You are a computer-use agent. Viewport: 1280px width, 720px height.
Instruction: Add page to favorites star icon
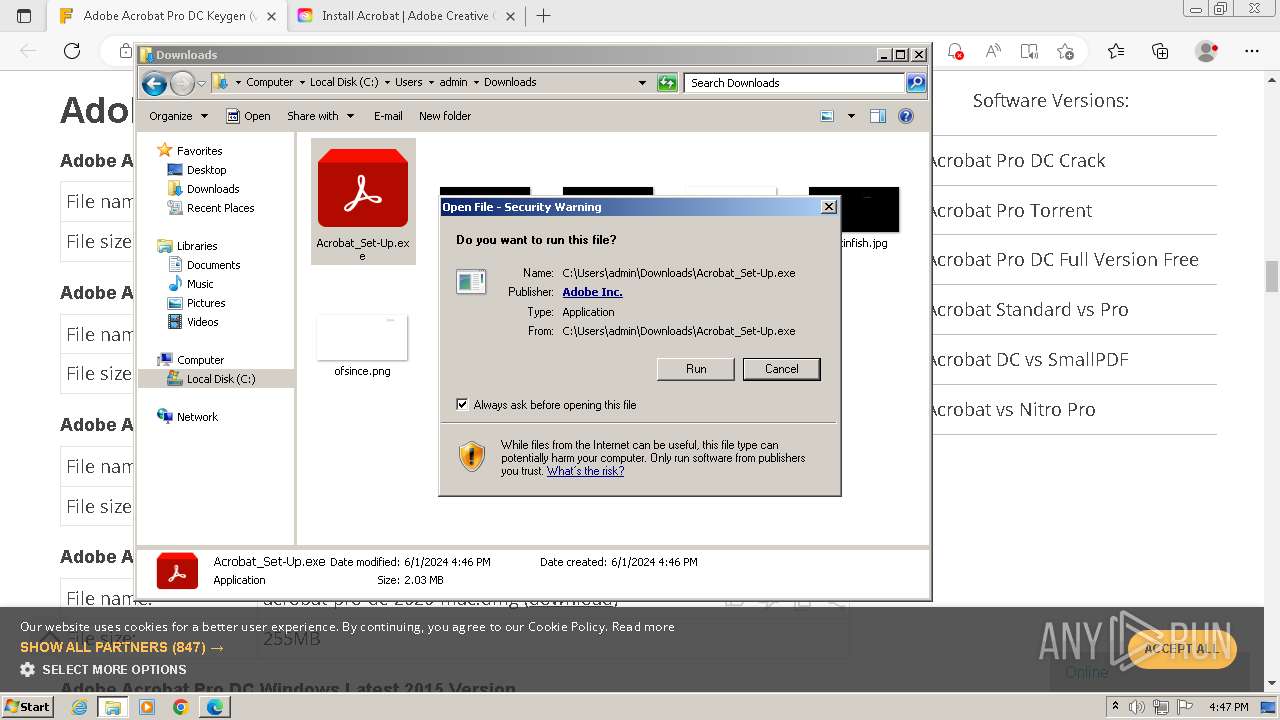tap(1065, 51)
